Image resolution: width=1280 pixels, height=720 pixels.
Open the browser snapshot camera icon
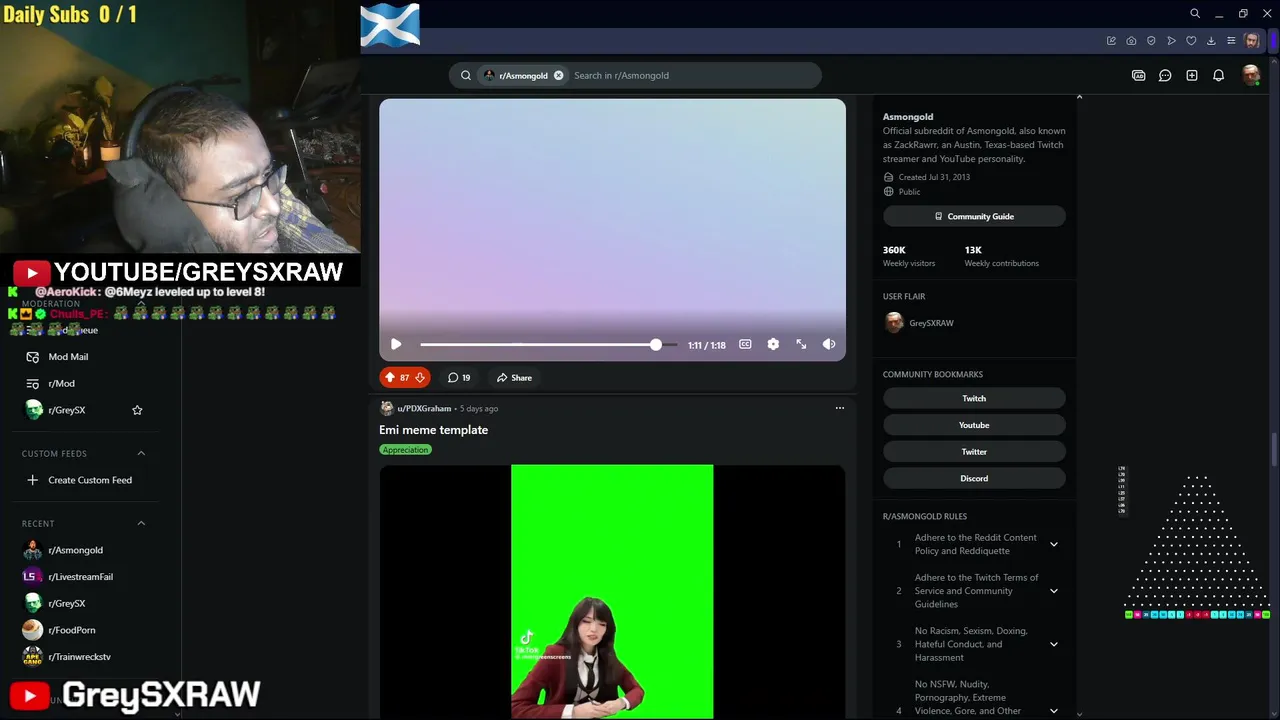point(1131,41)
